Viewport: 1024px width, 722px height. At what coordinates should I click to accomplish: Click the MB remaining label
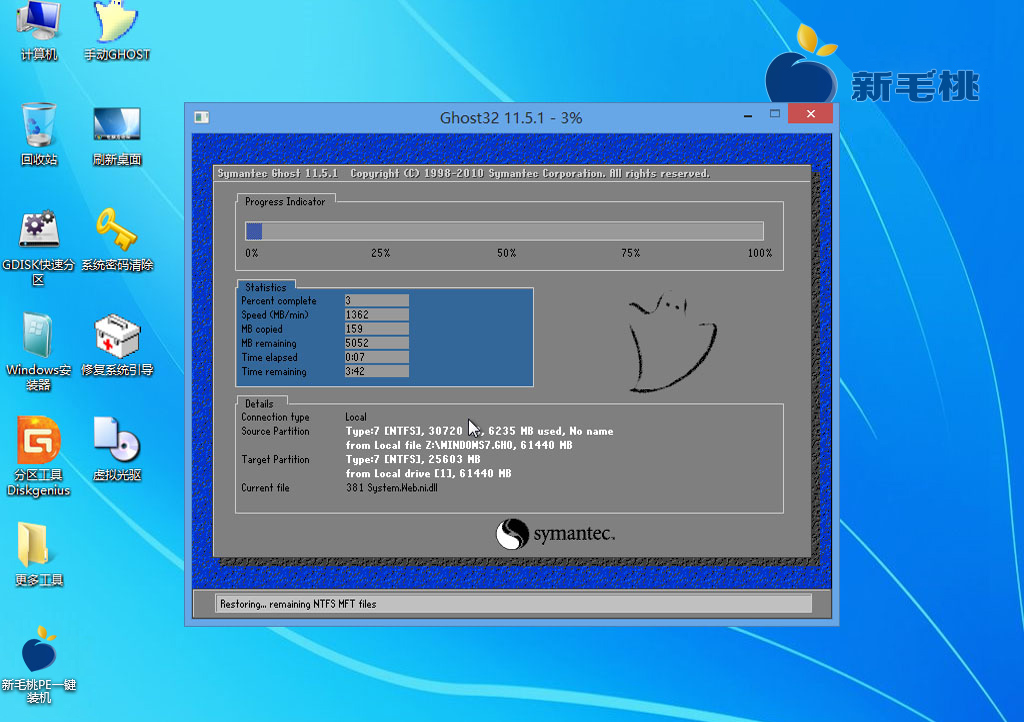[x=268, y=344]
